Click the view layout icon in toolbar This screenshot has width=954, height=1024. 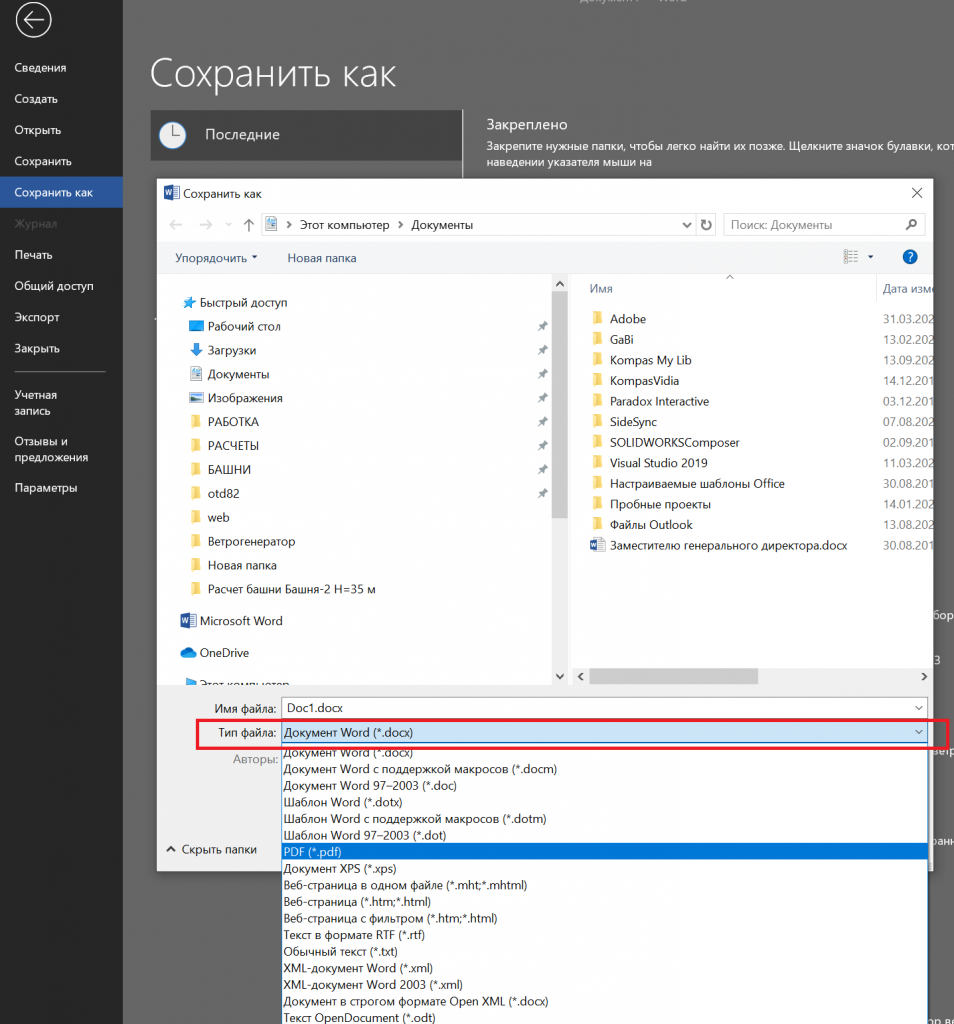click(850, 257)
